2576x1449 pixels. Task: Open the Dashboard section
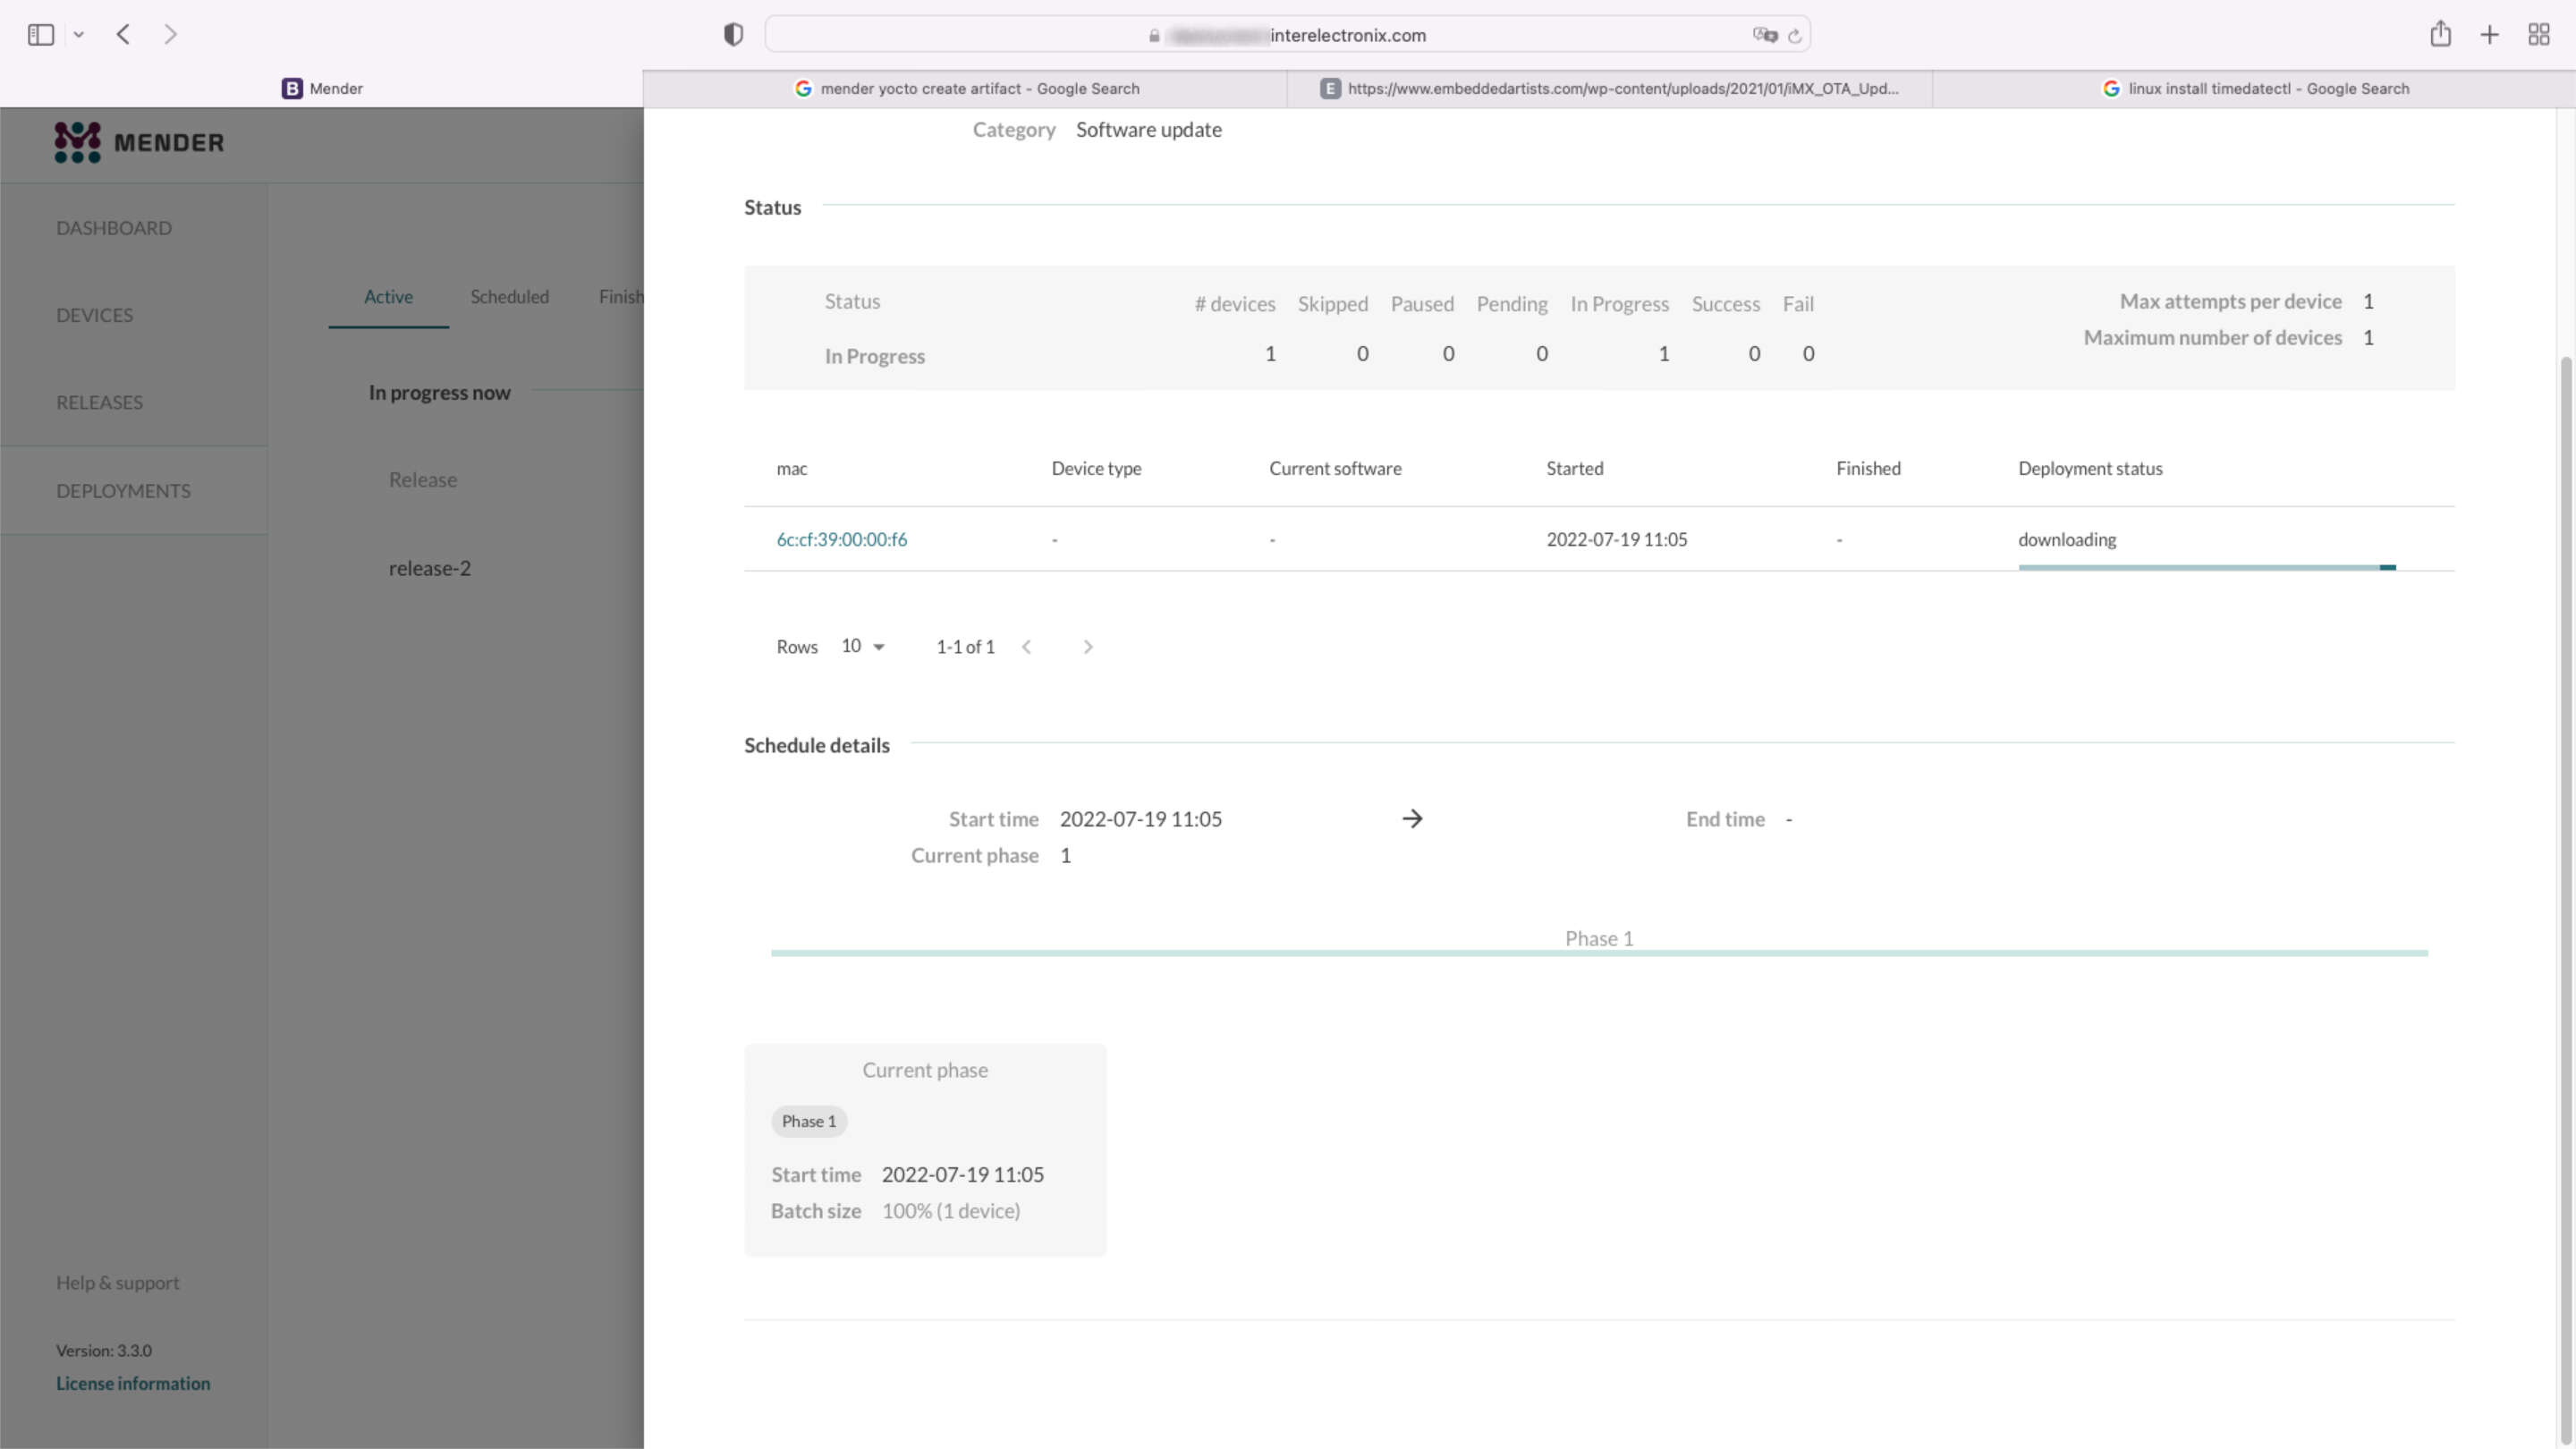pos(114,226)
